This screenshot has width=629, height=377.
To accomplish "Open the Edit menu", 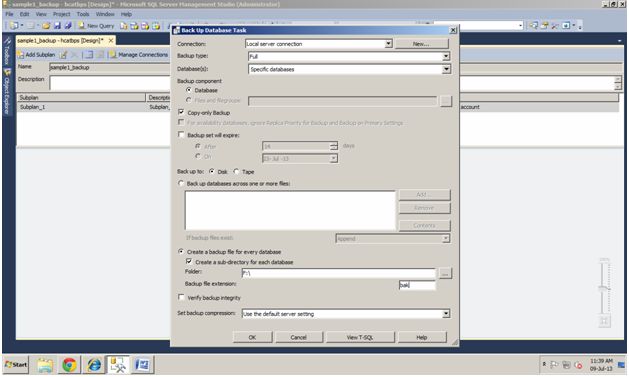I will pyautogui.click(x=24, y=14).
